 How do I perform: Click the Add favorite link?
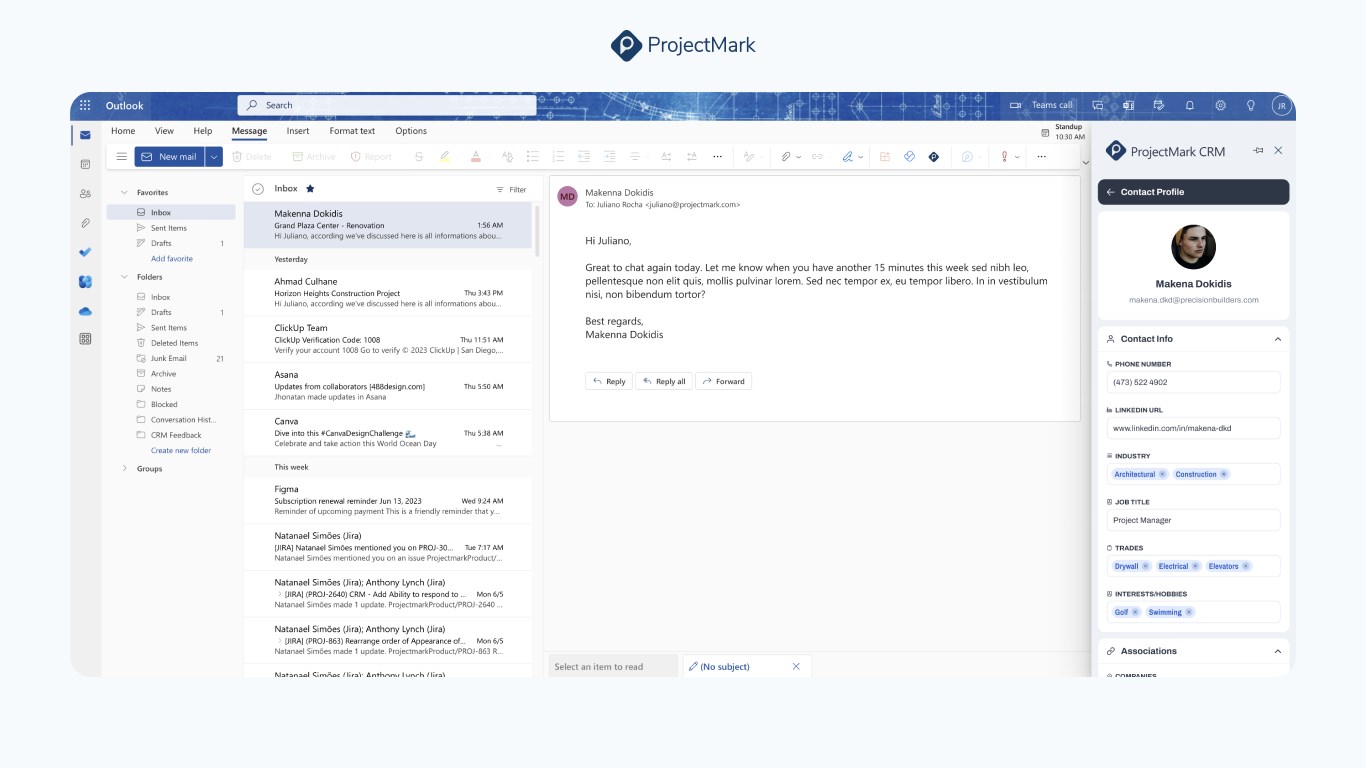click(172, 259)
